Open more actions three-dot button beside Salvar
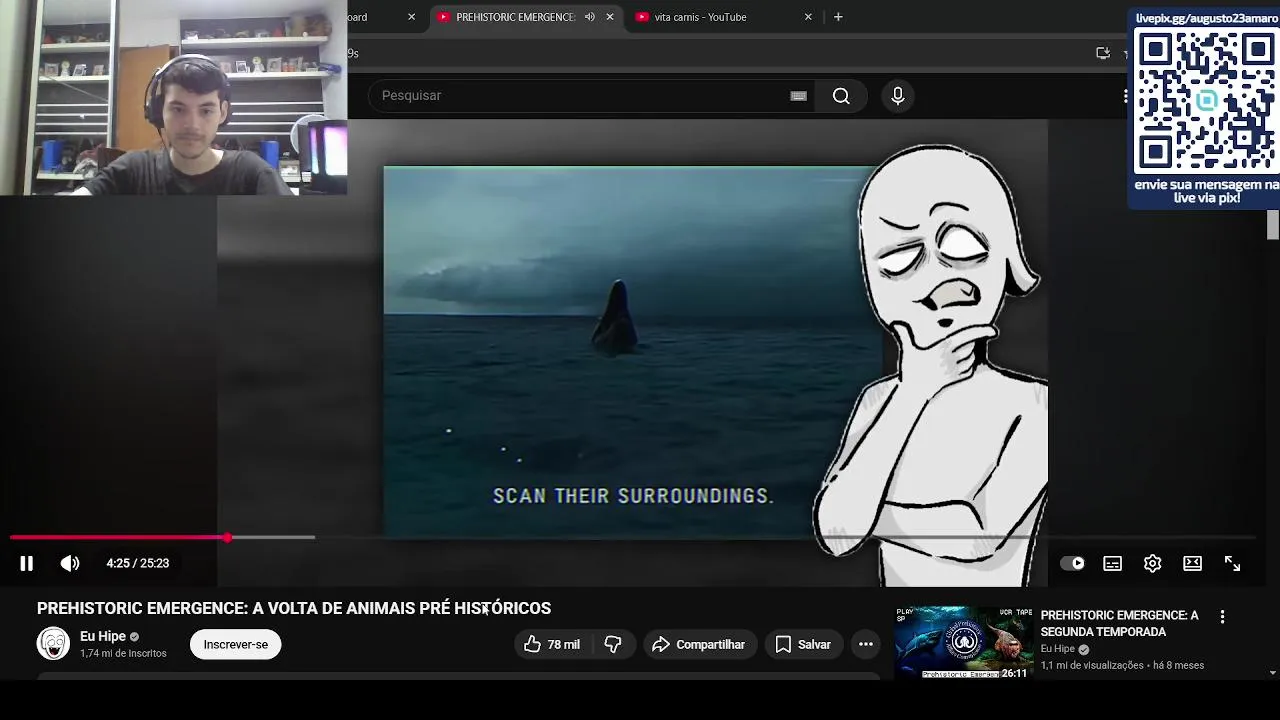This screenshot has width=1280, height=720. pos(866,645)
